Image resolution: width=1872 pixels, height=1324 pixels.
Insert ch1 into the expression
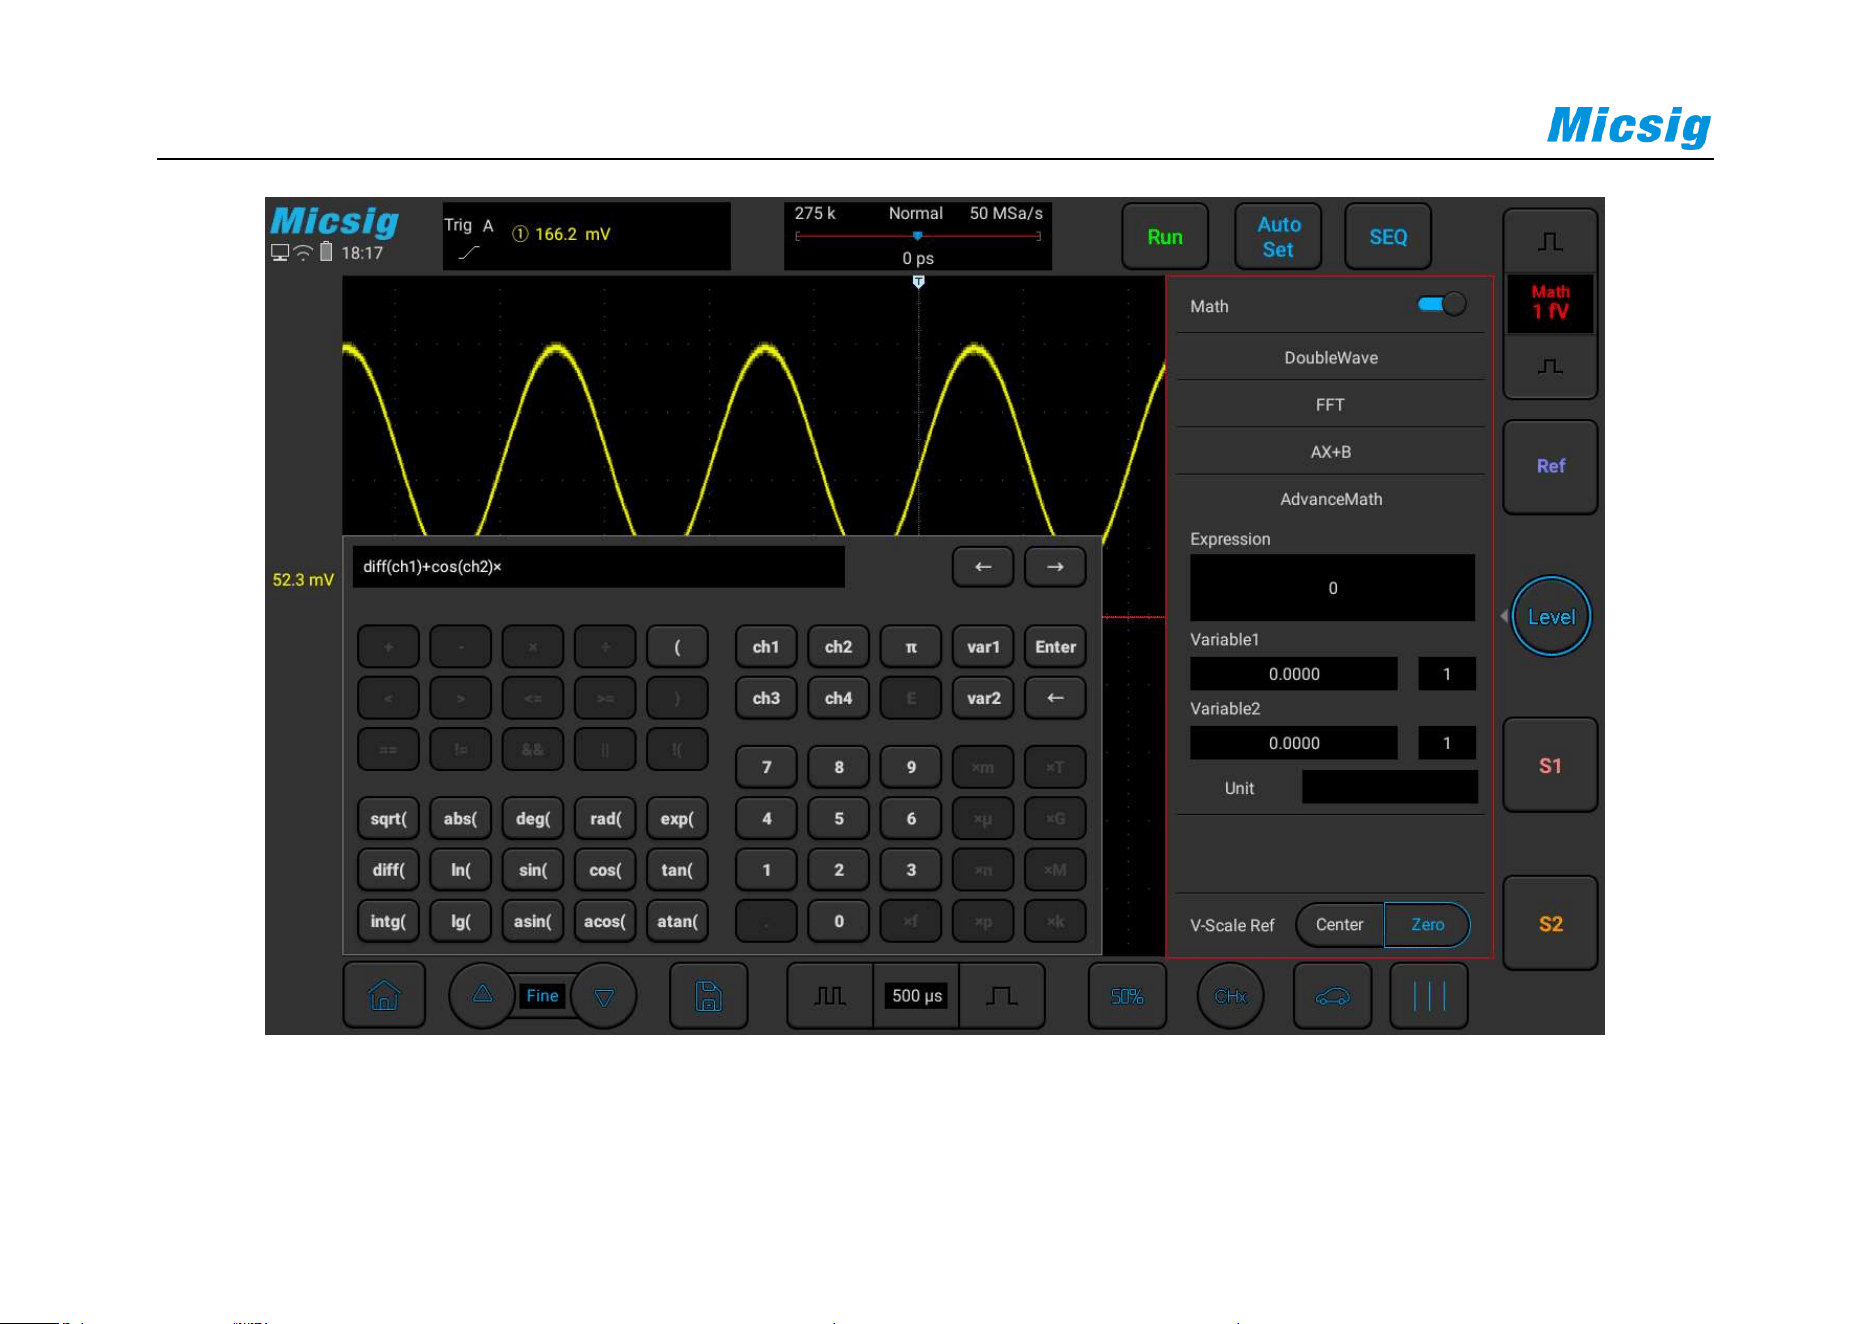tap(766, 647)
